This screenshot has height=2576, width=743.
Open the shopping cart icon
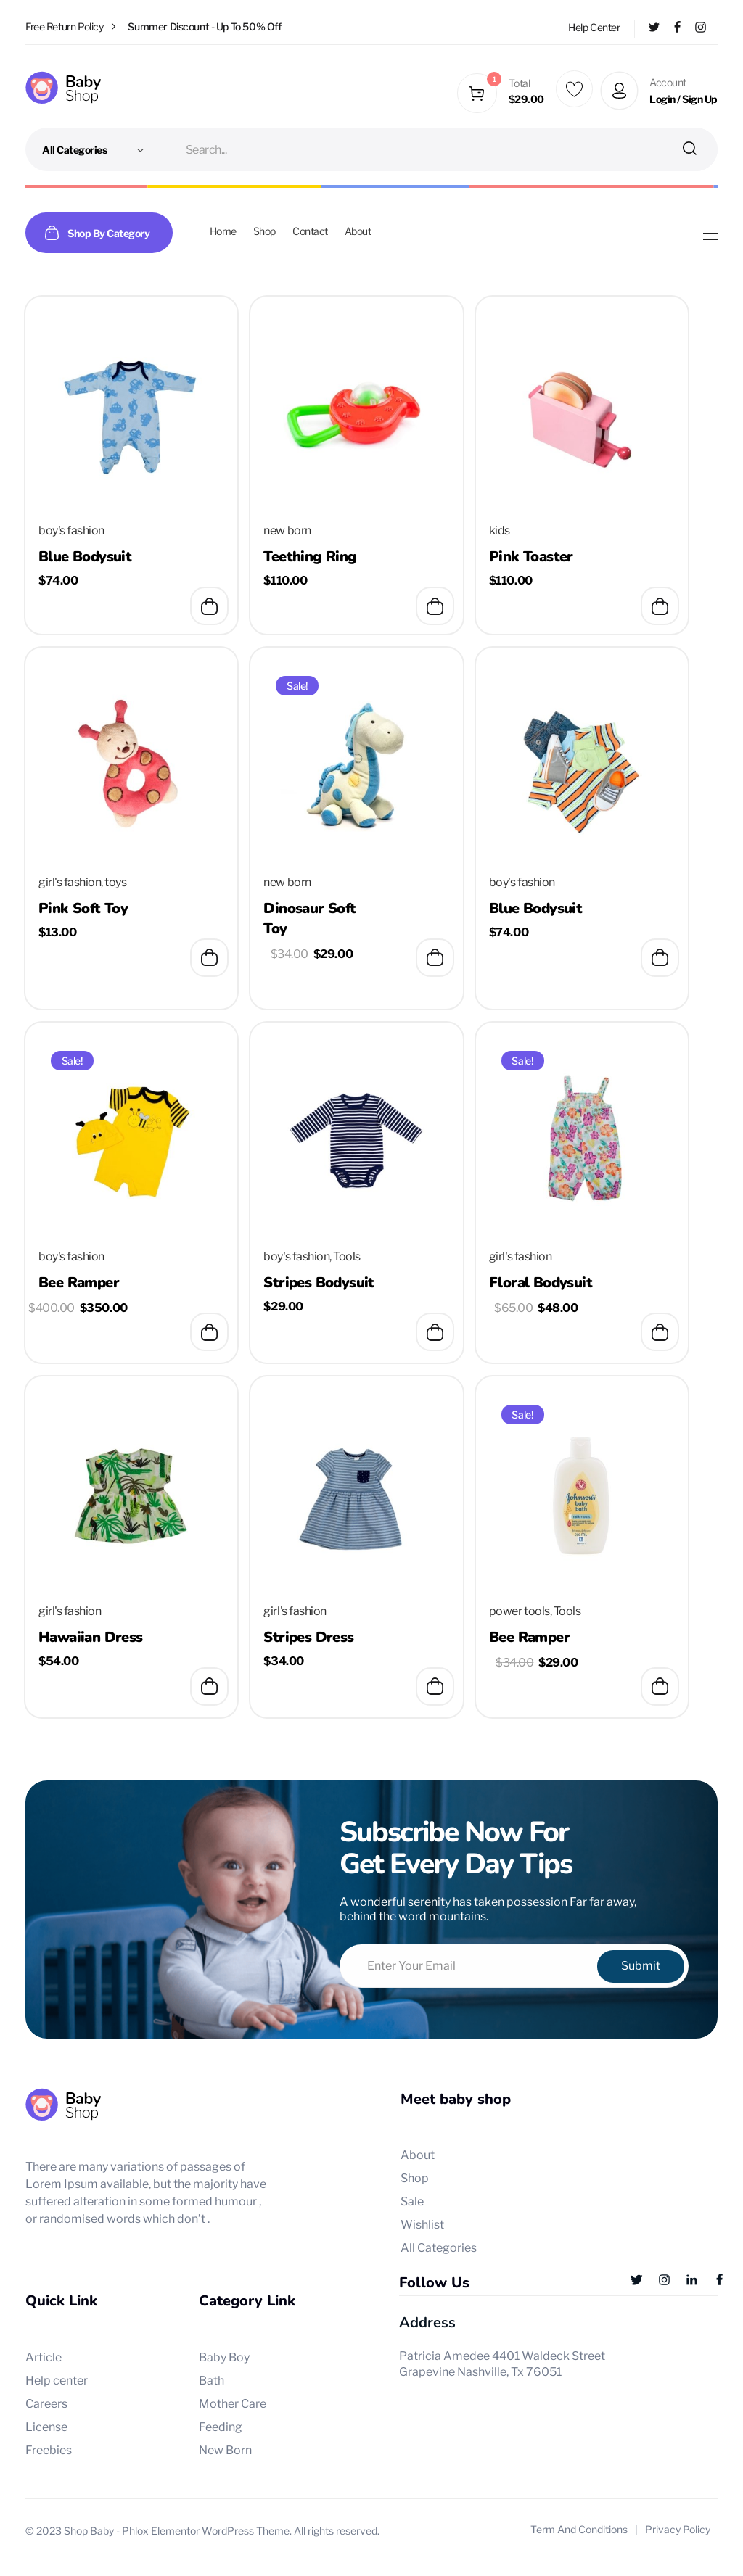pos(477,93)
